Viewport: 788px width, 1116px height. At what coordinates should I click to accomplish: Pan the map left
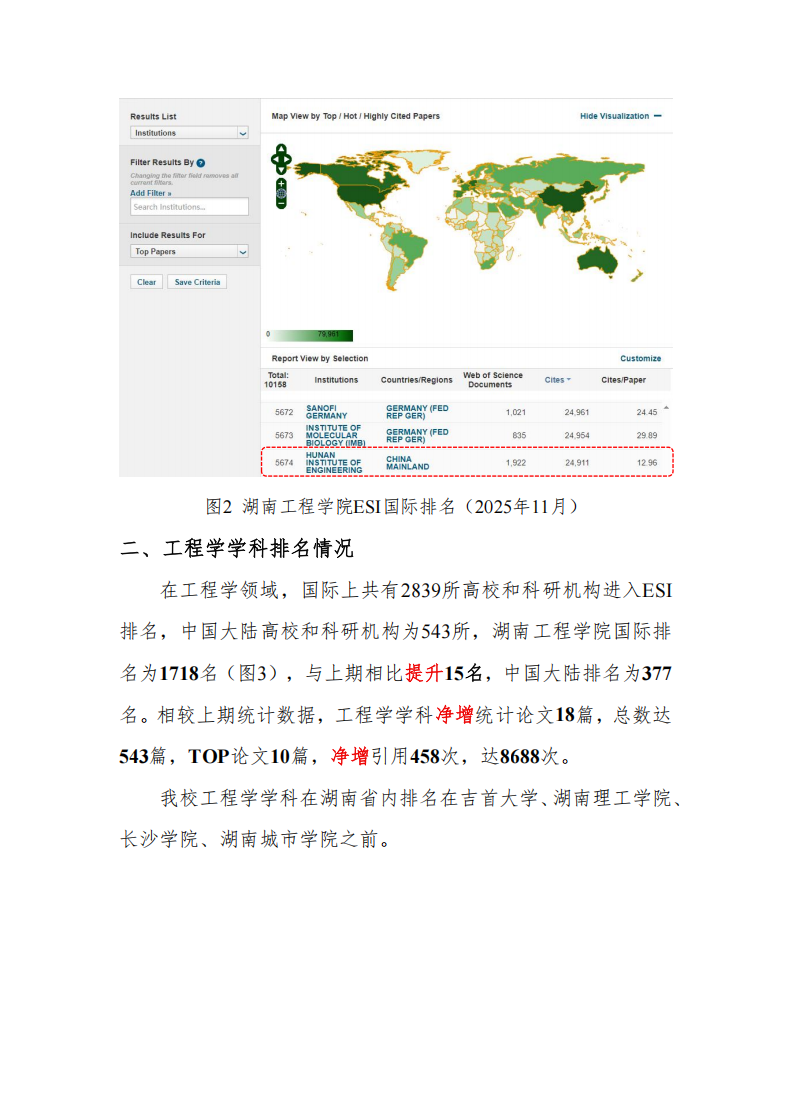274,157
